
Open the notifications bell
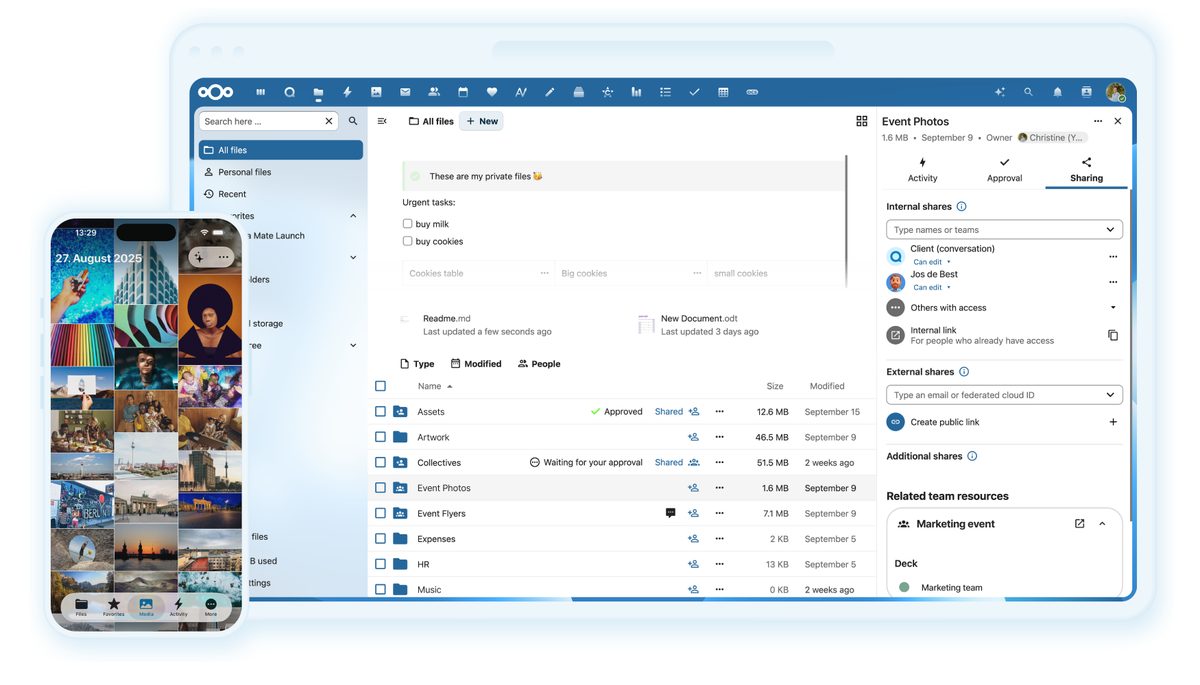click(x=1057, y=92)
